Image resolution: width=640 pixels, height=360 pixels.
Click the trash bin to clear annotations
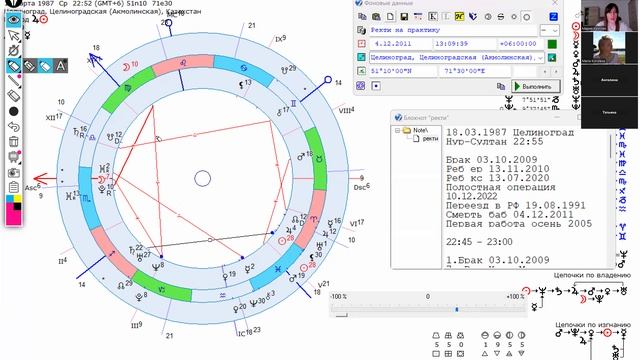click(x=14, y=142)
